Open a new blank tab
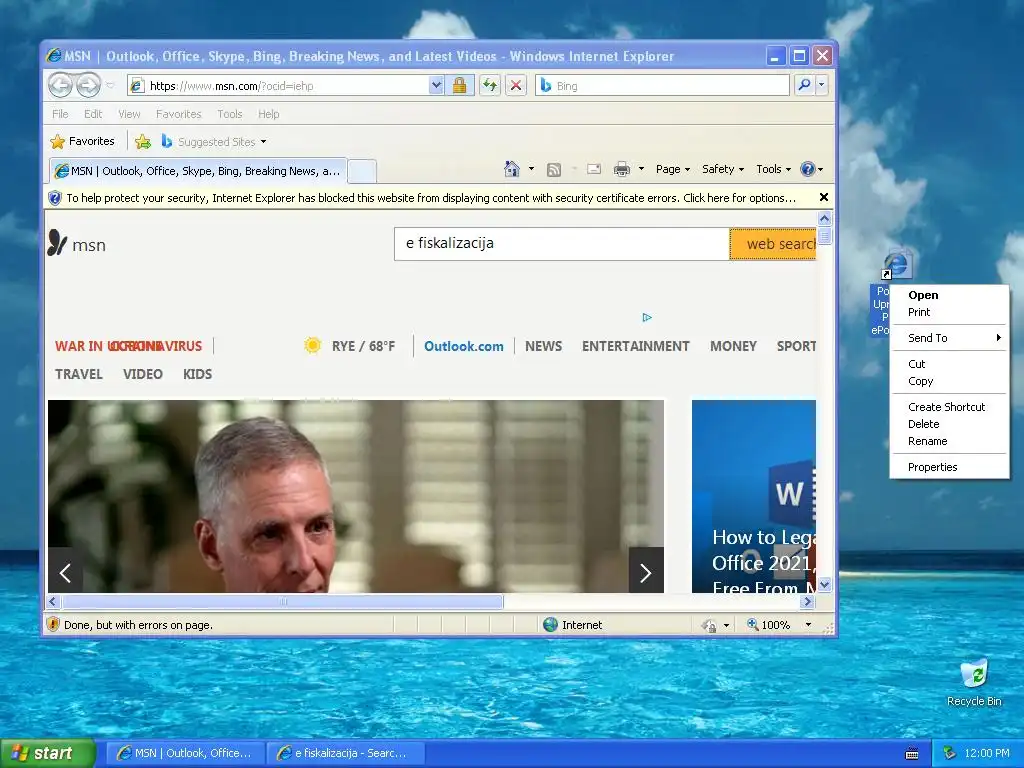 coord(362,172)
